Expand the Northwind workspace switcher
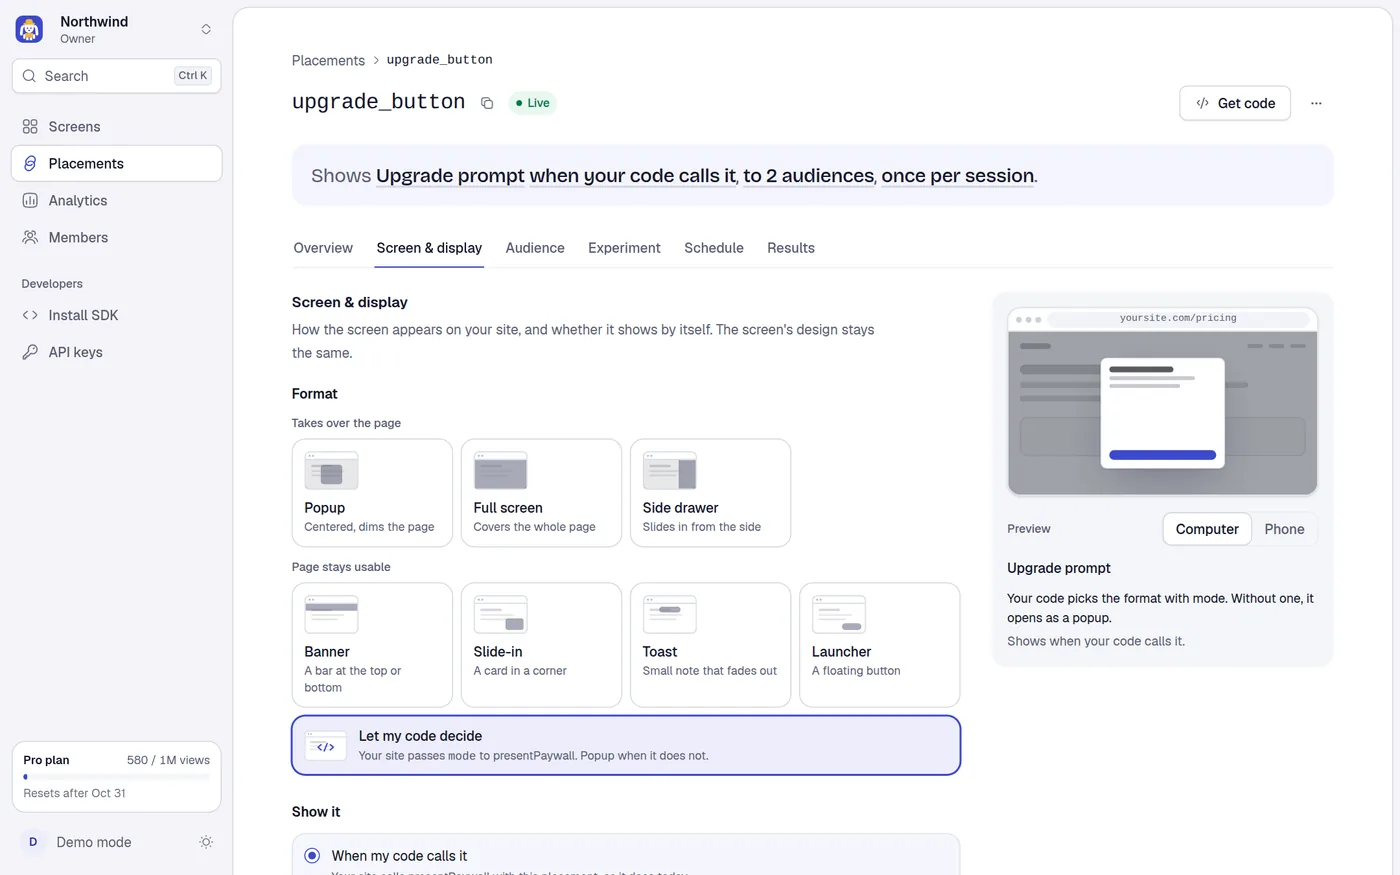This screenshot has height=875, width=1400. coord(116,30)
